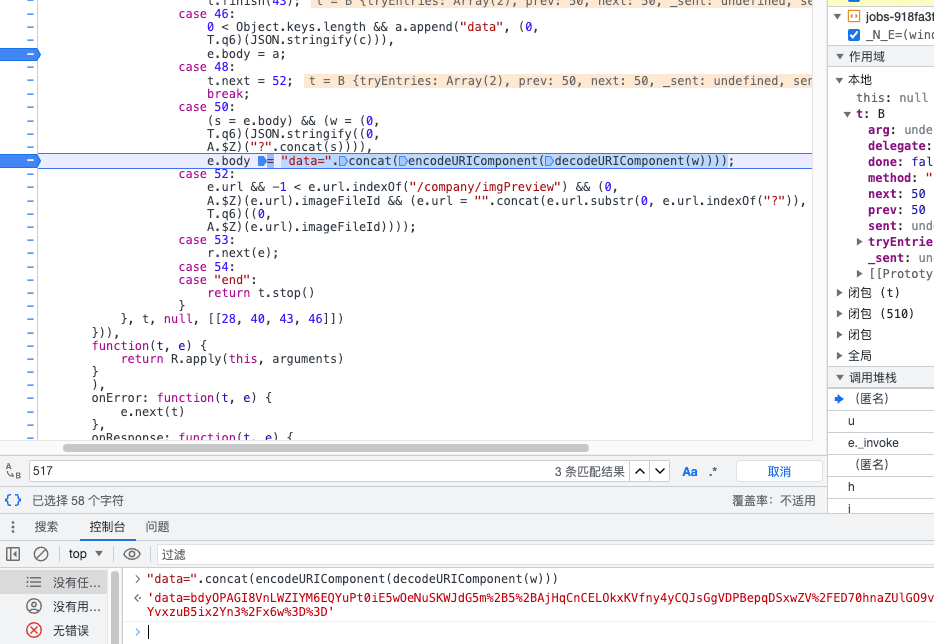Toggle the find and replace icon
The height and width of the screenshot is (644, 934).
[x=13, y=471]
